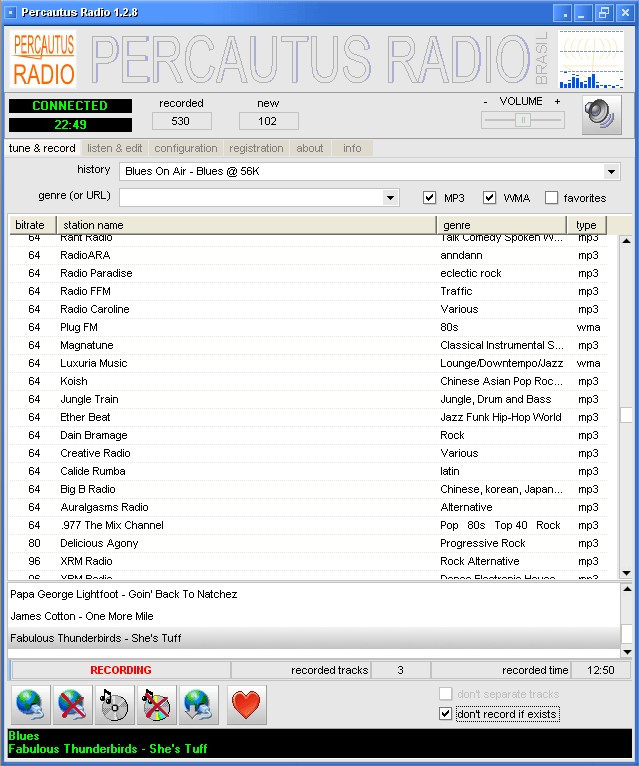Viewport: 639px width, 766px height.
Task: Click the title bar system menu icon
Action: coord(12,12)
